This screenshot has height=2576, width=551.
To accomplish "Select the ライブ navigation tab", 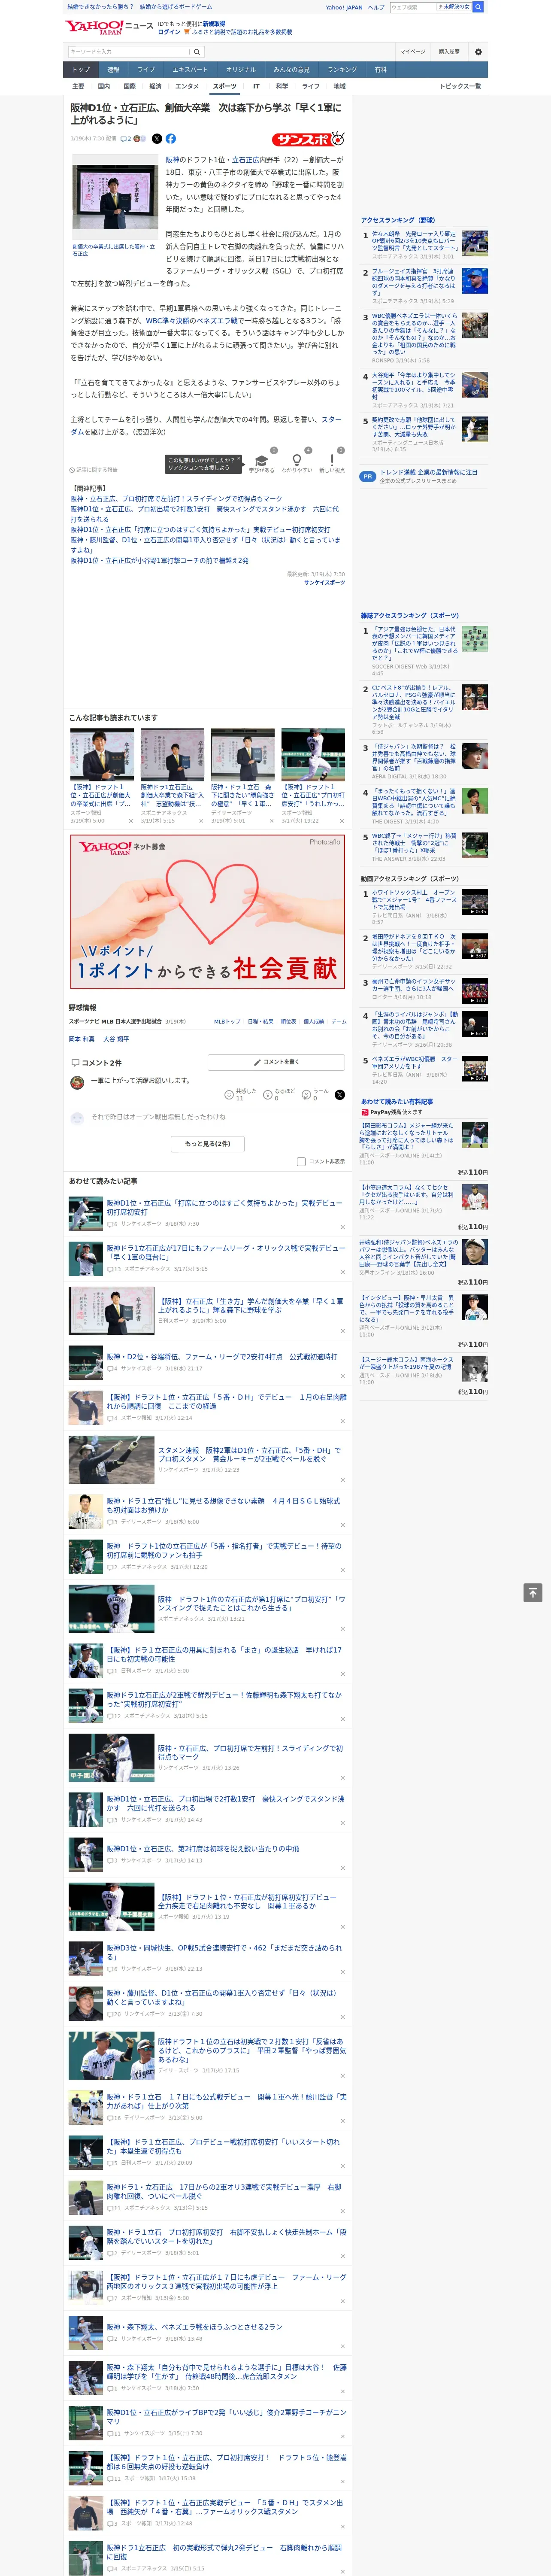I will tap(146, 70).
